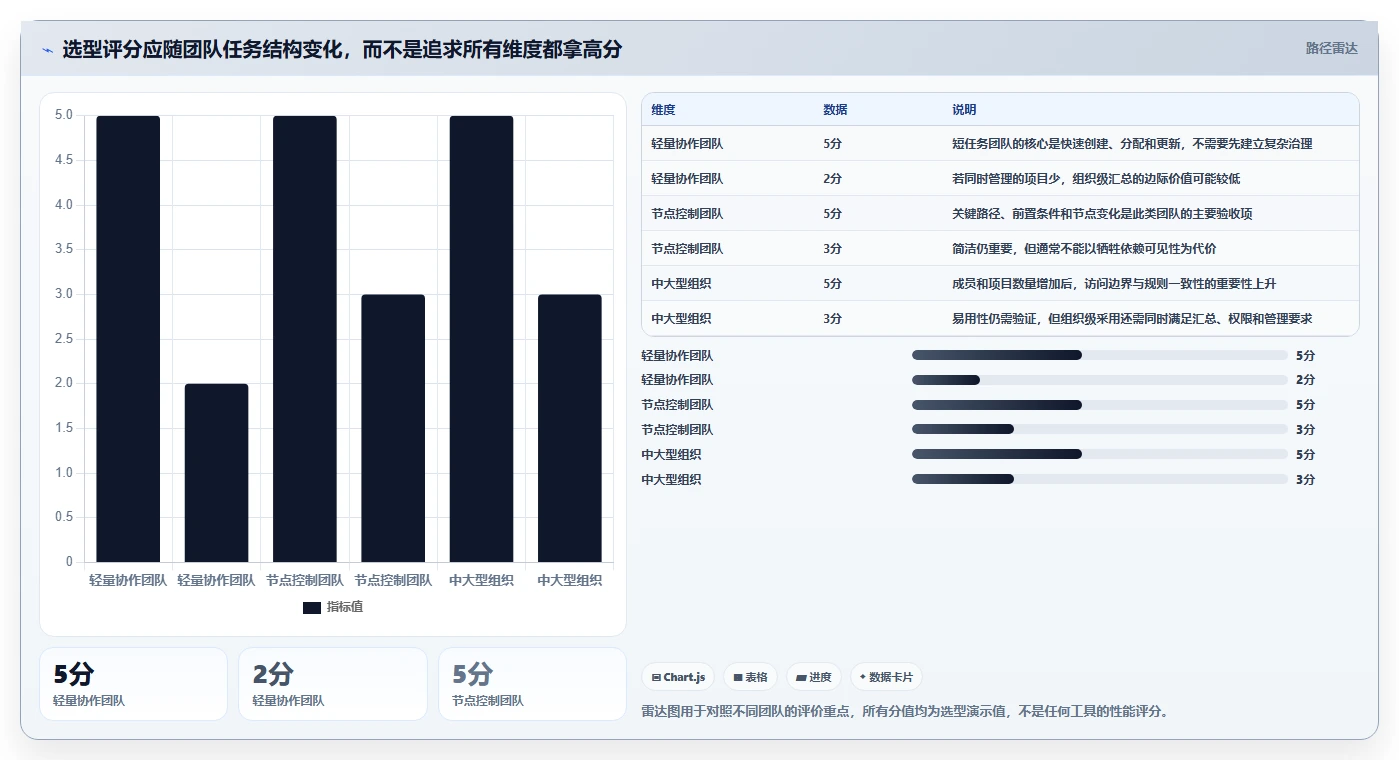Click the 中大型组织 bar reaching 5.0
1399x760 pixels.
tap(481, 339)
